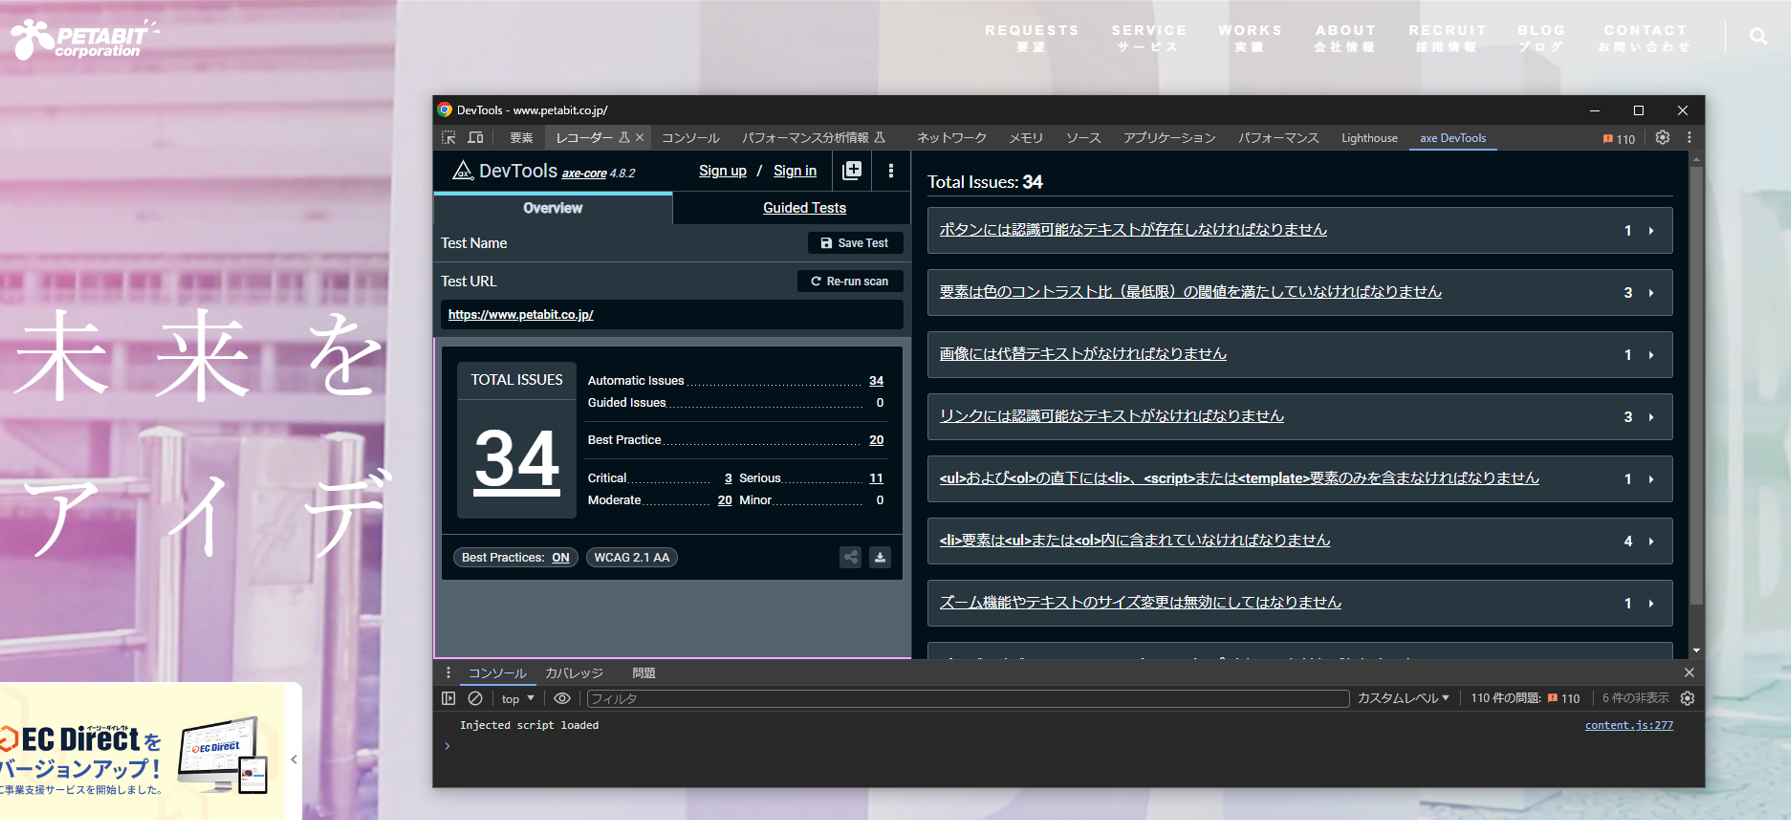Screen dimensions: 1791x820
Task: Toggle the device toolbar icon
Action: click(x=476, y=138)
